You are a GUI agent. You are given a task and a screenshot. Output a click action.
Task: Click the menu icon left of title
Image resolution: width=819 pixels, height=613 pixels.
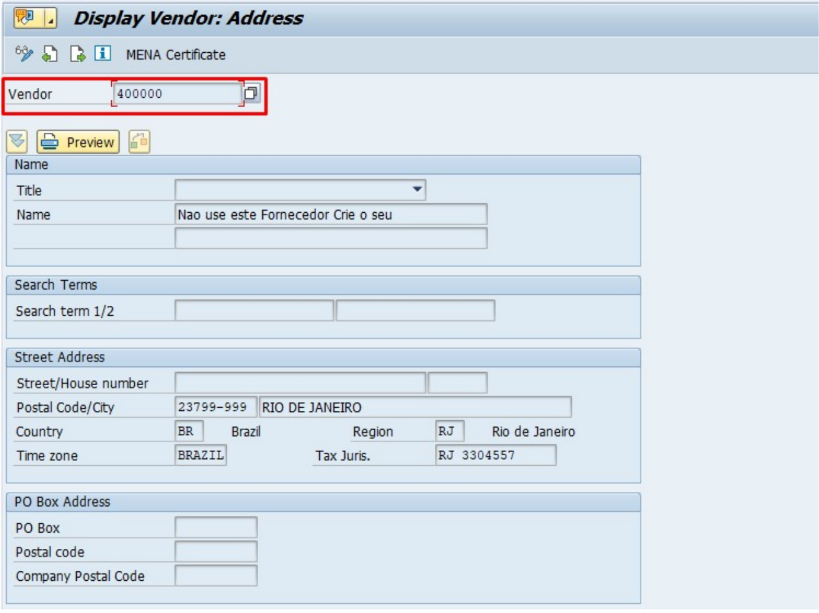pyautogui.click(x=26, y=18)
